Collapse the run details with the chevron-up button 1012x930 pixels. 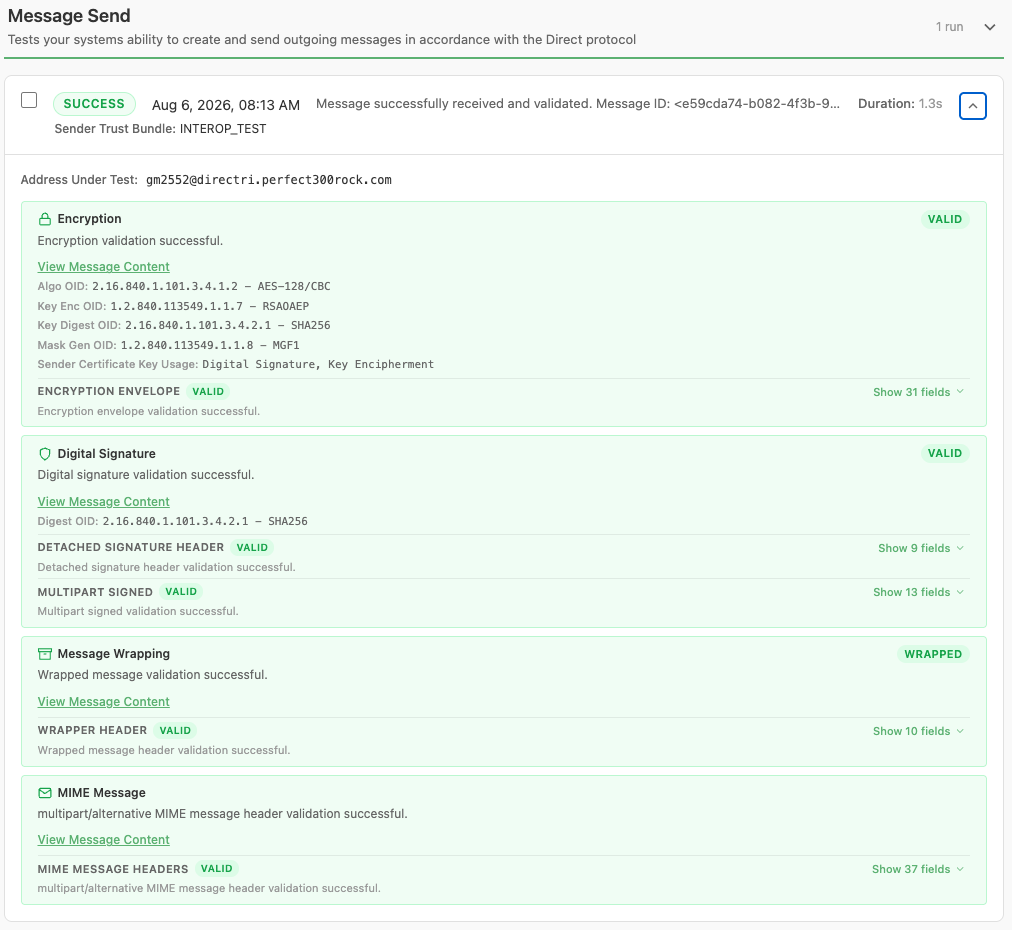pyautogui.click(x=973, y=106)
